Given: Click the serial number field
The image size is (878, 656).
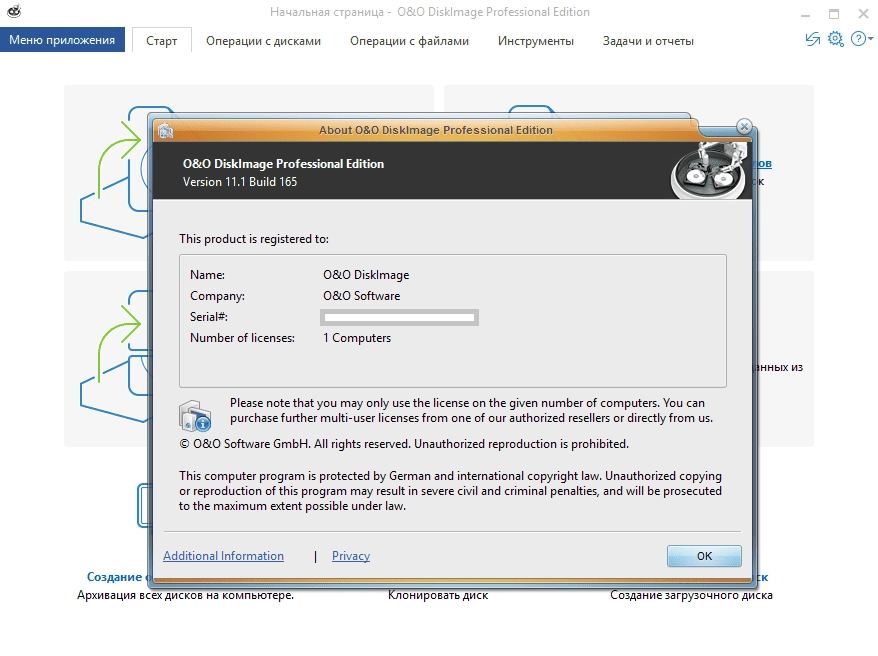Looking at the screenshot, I should tap(399, 317).
